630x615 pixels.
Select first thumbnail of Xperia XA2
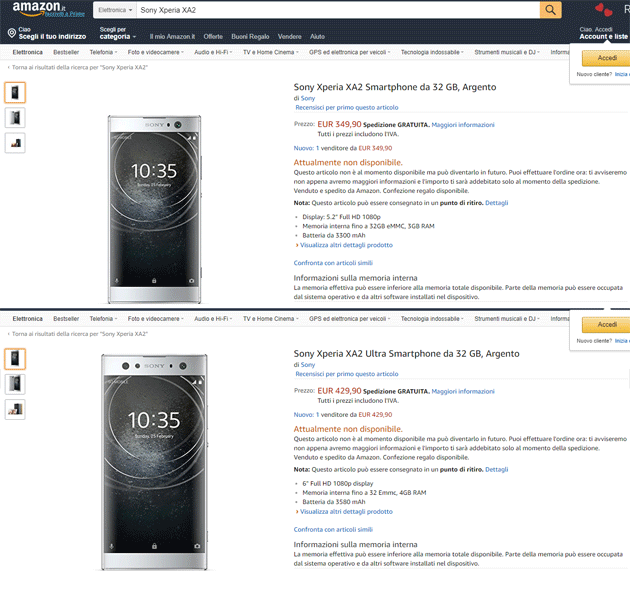pyautogui.click(x=15, y=93)
